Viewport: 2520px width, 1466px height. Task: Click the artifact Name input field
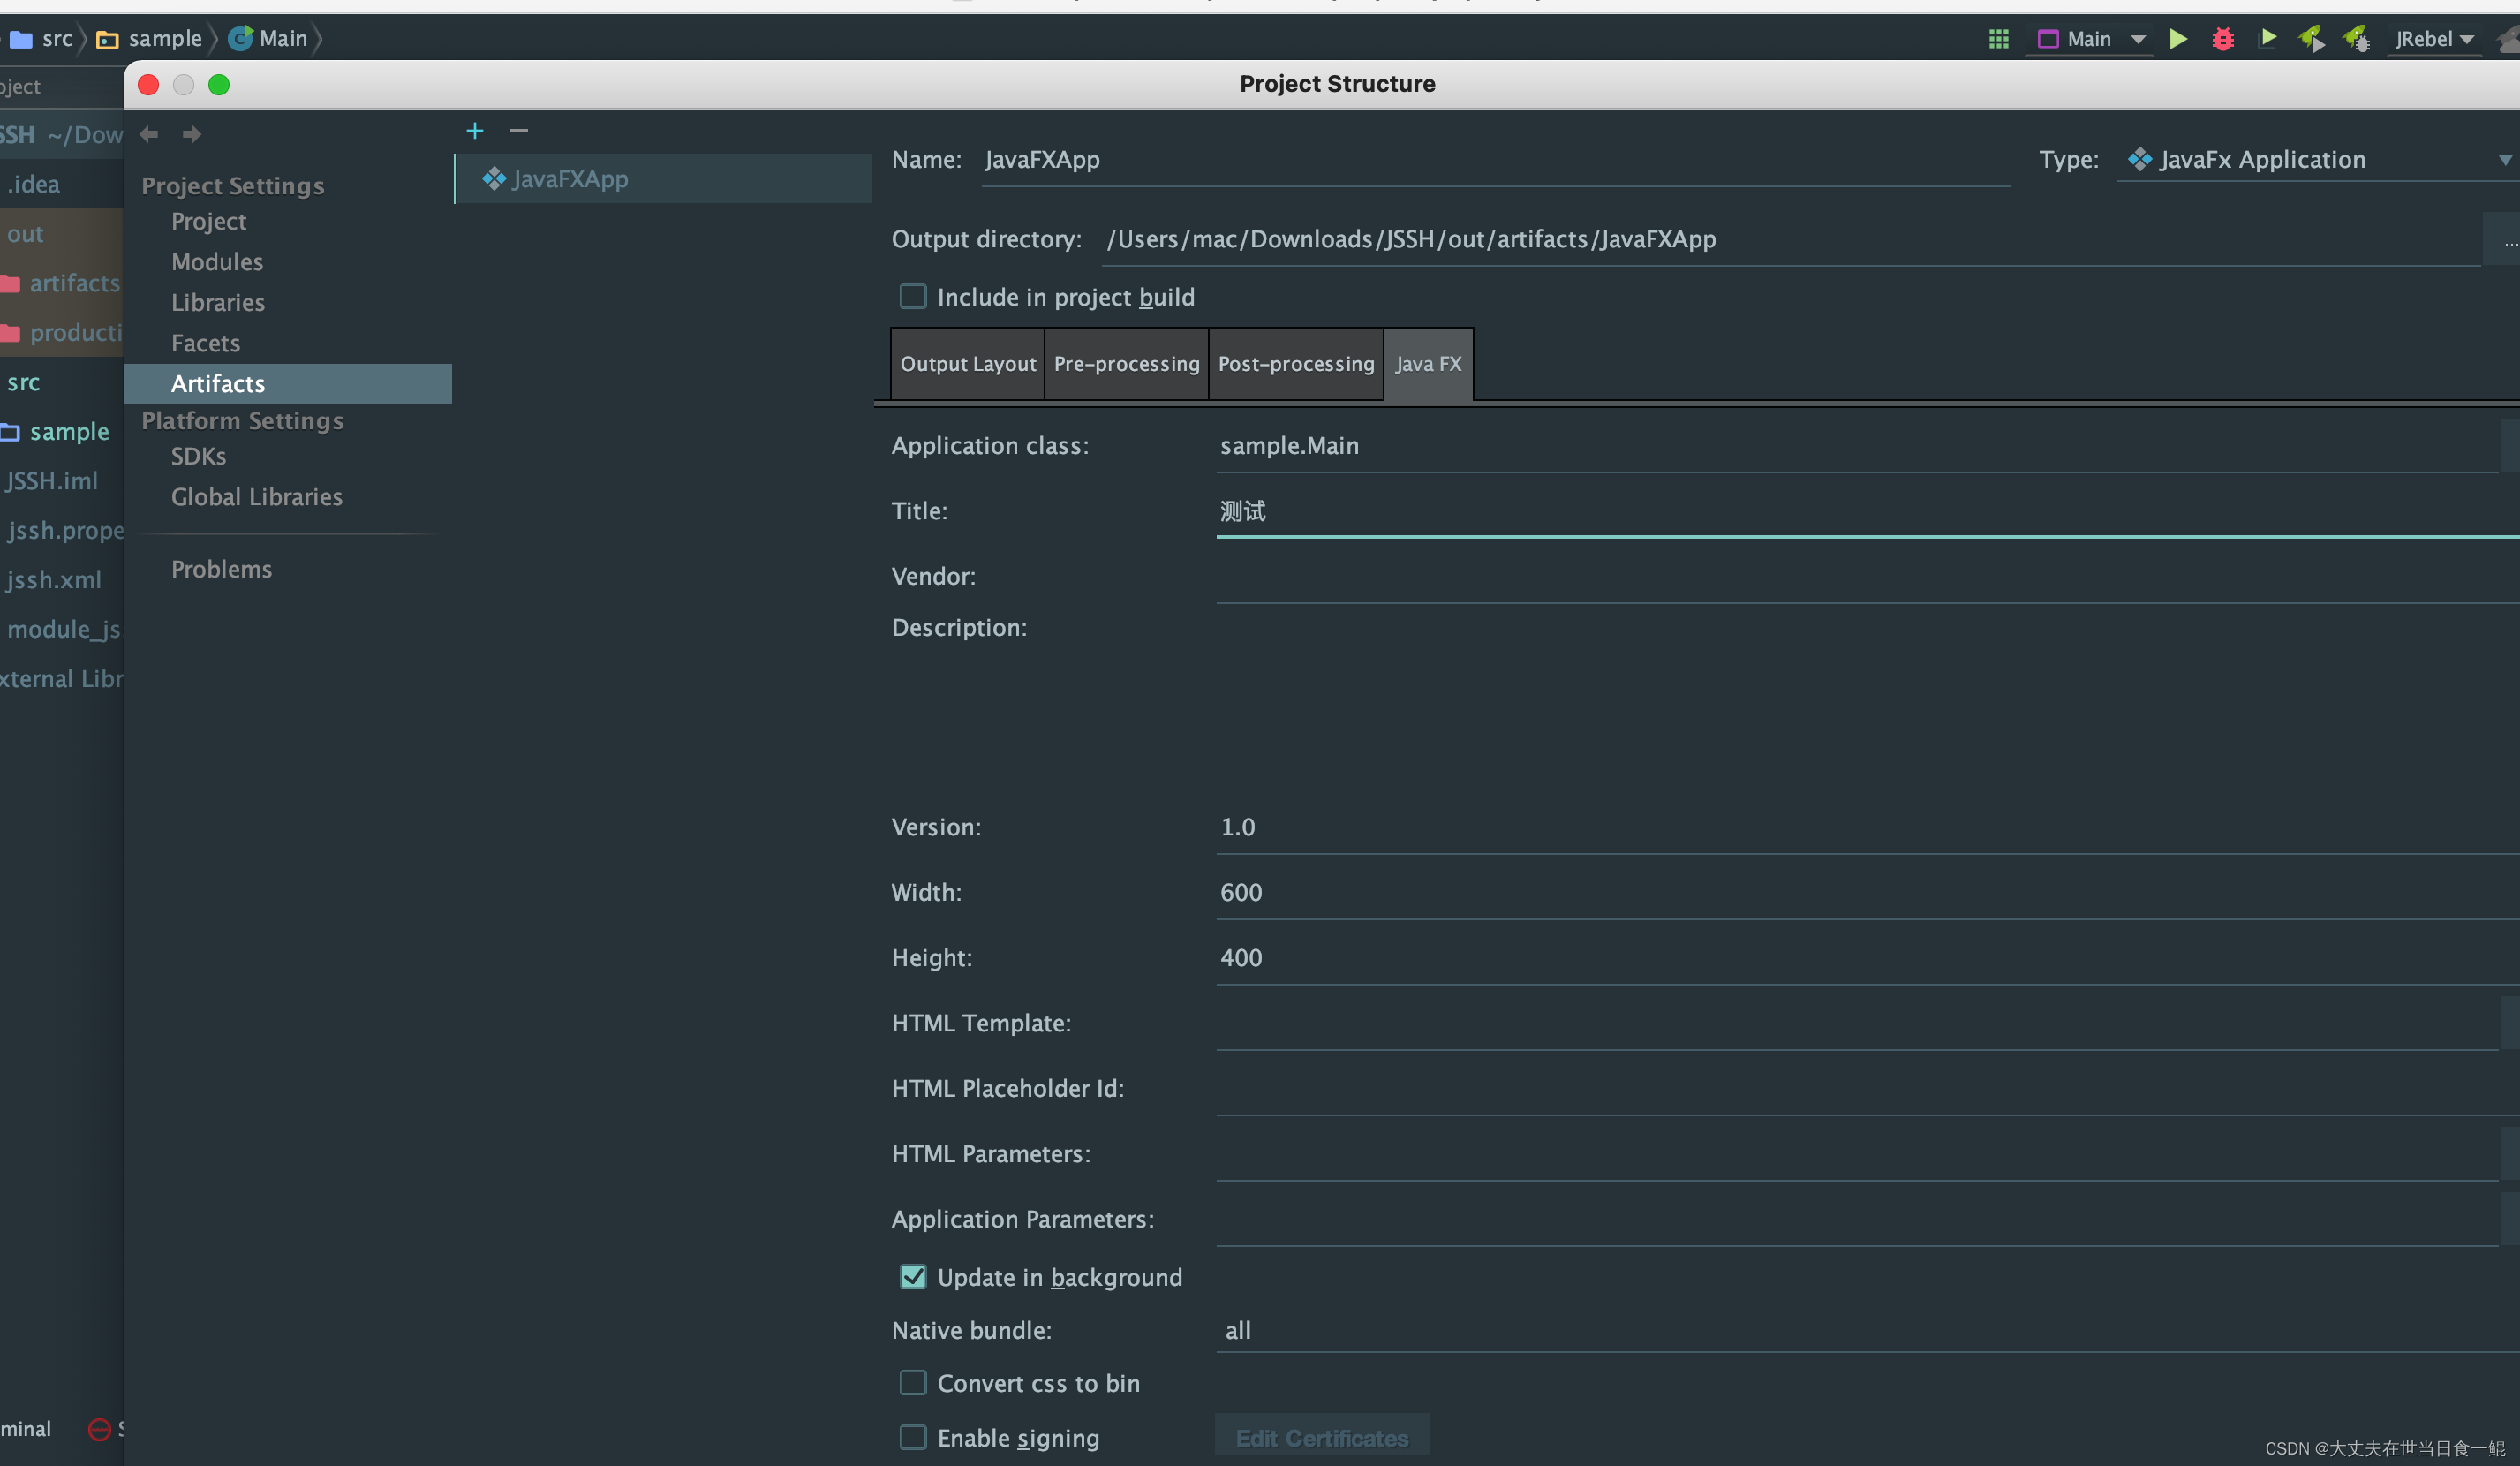(x=1495, y=160)
